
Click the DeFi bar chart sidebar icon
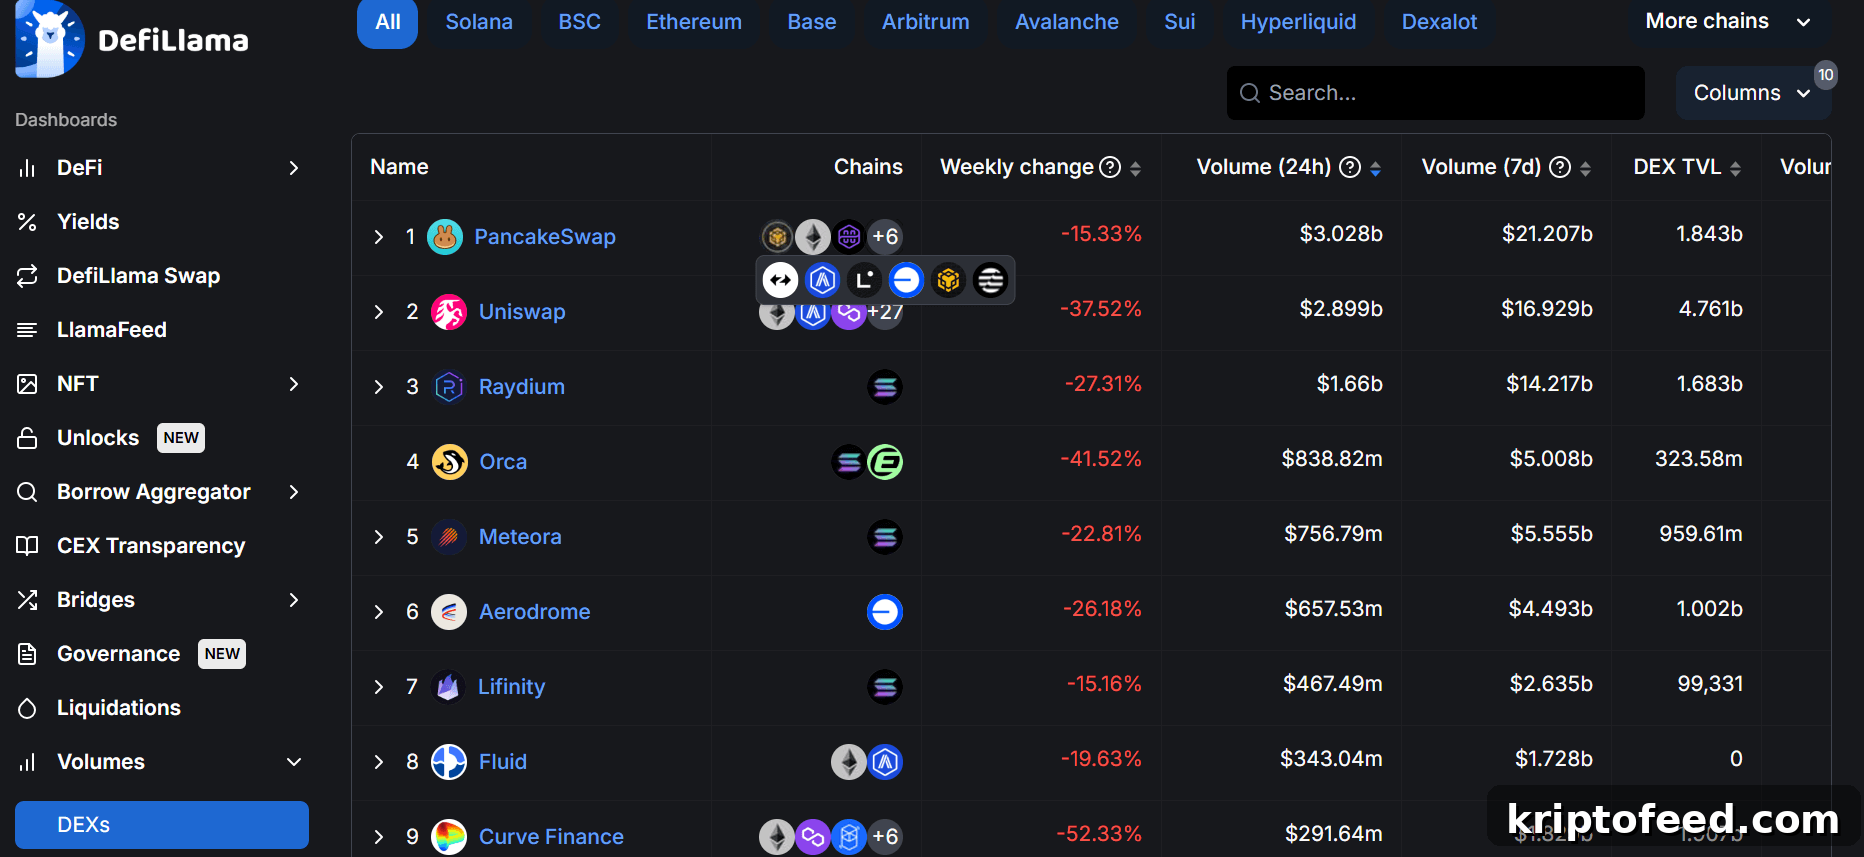[x=27, y=168]
